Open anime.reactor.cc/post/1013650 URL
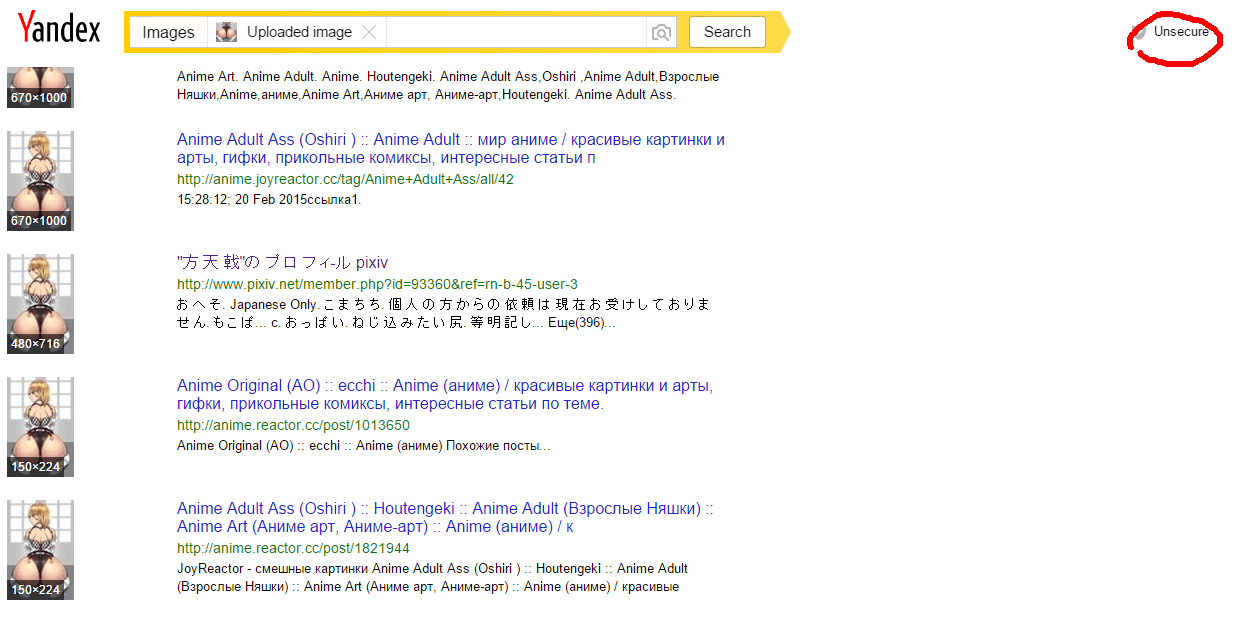Image resolution: width=1236 pixels, height=627 pixels. point(293,426)
